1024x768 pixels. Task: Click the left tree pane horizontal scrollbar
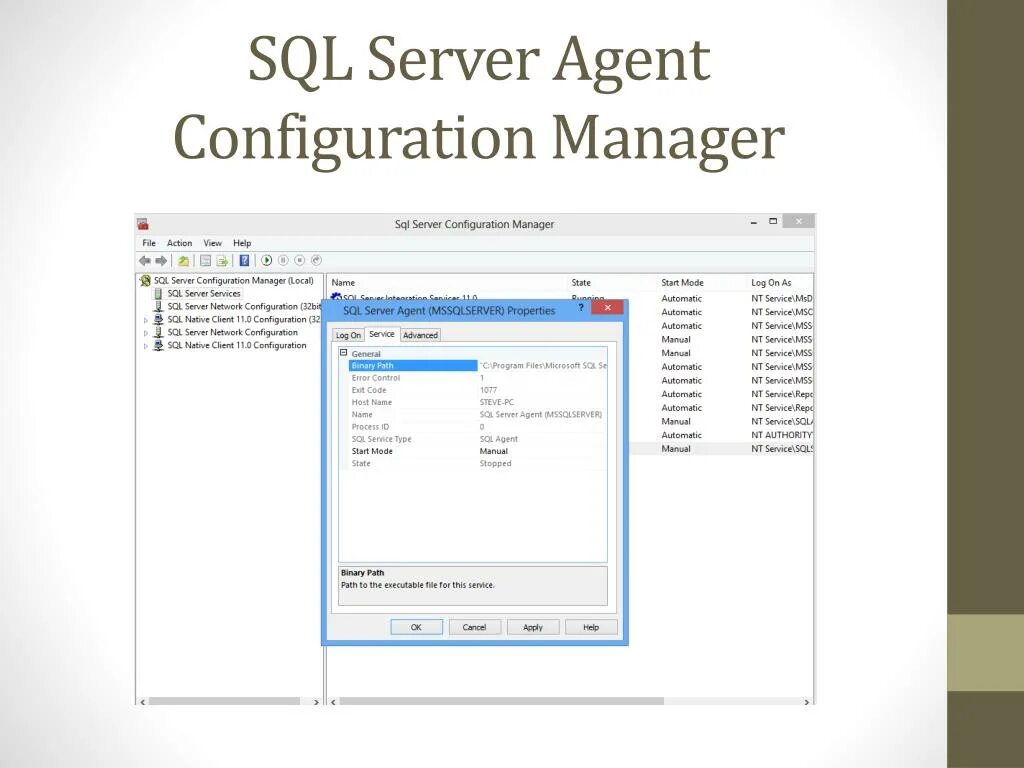pyautogui.click(x=224, y=701)
